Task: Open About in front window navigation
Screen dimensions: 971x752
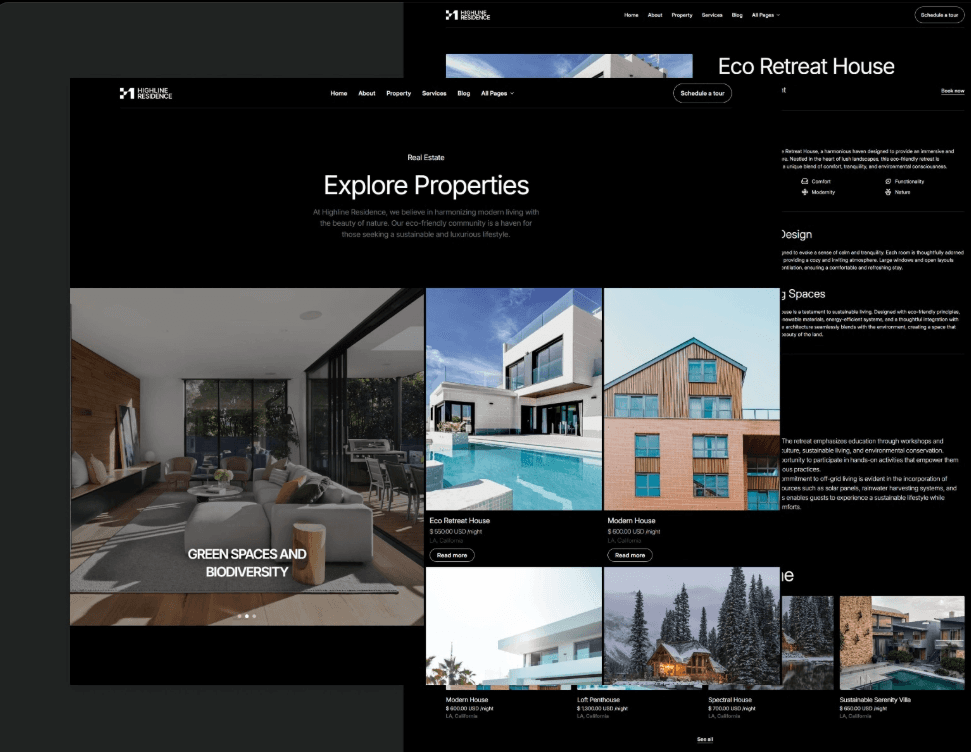Action: pyautogui.click(x=367, y=94)
